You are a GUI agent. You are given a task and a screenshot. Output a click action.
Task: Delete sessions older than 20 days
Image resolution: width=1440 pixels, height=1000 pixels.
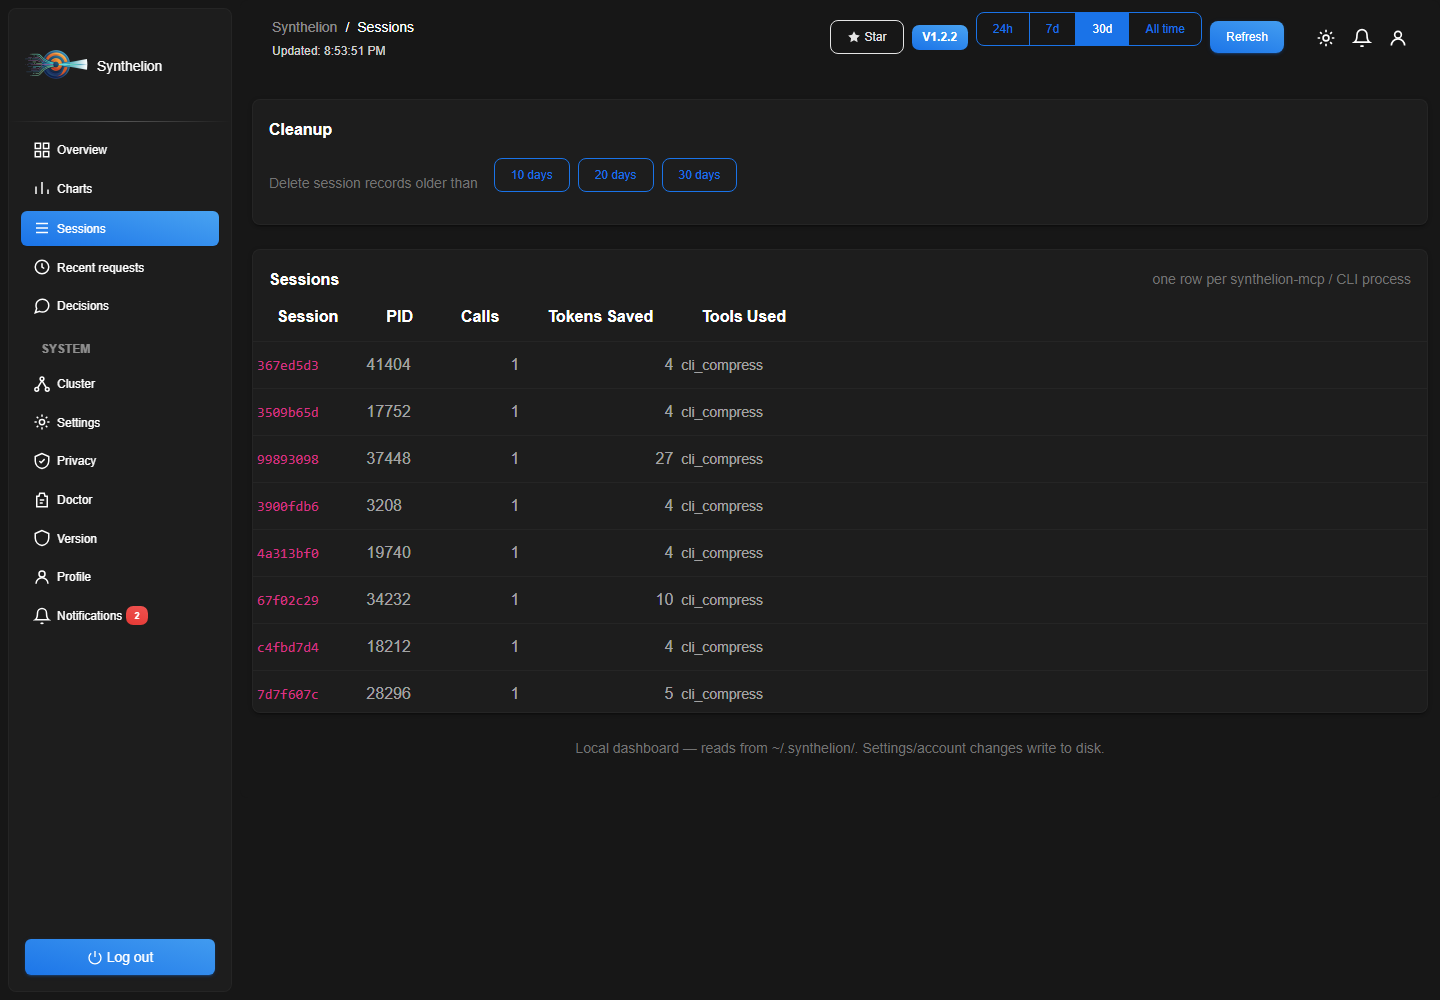pos(616,175)
